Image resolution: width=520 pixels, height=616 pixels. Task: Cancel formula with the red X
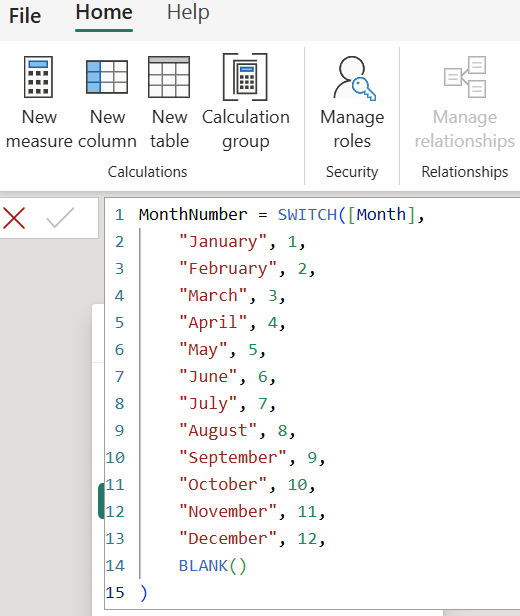(14, 218)
